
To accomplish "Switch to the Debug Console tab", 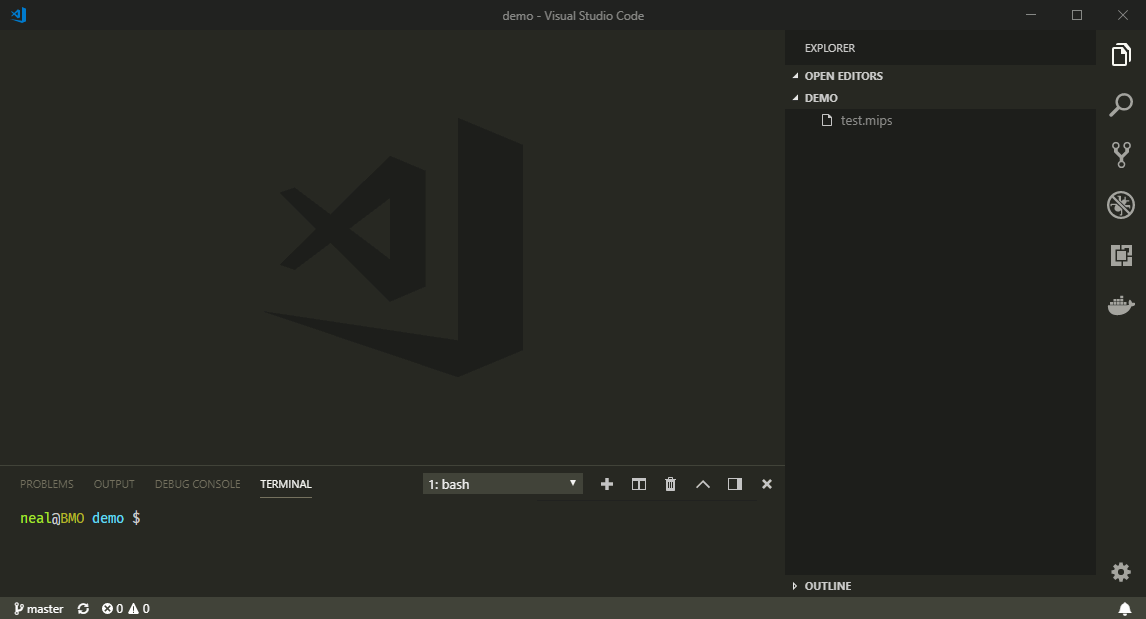I will [197, 484].
